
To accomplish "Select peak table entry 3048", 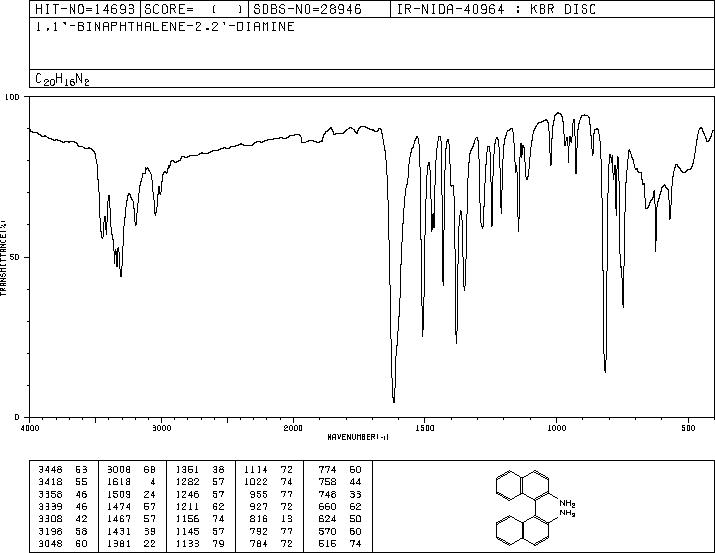I will click(62, 544).
